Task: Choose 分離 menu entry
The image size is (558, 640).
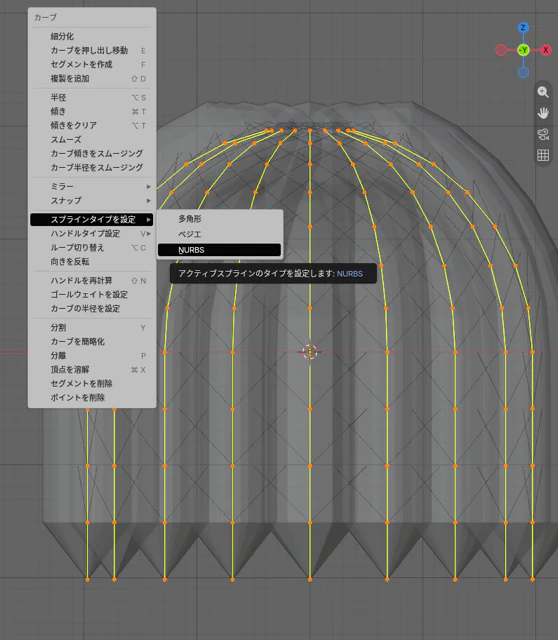Action: coord(92,356)
